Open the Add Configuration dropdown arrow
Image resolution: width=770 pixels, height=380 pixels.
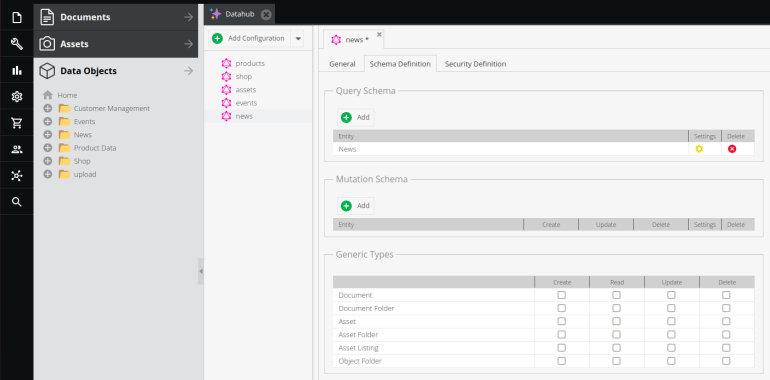[298, 38]
